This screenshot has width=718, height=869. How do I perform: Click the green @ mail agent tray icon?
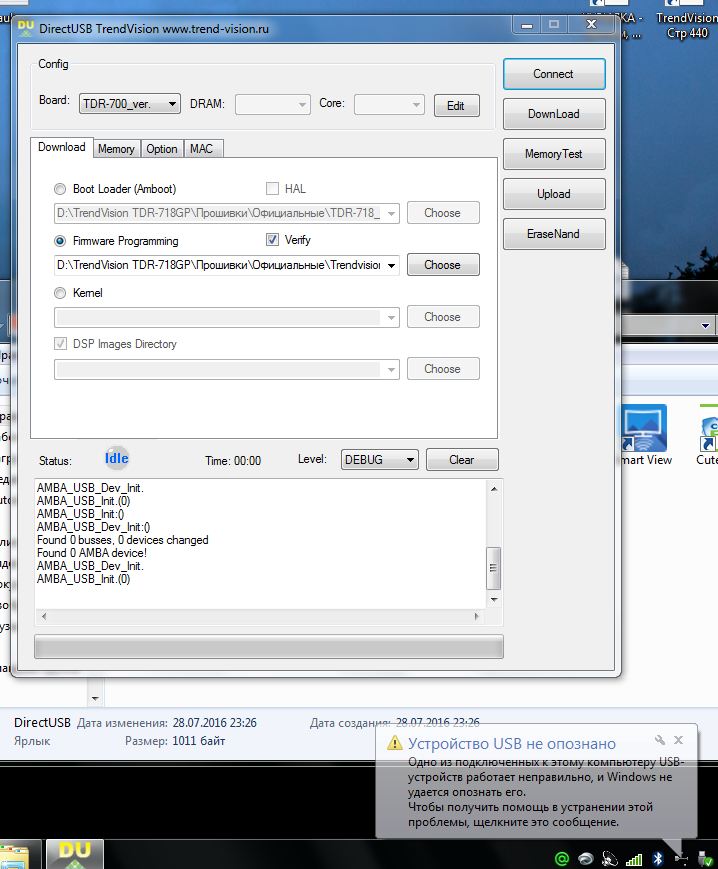[x=562, y=858]
